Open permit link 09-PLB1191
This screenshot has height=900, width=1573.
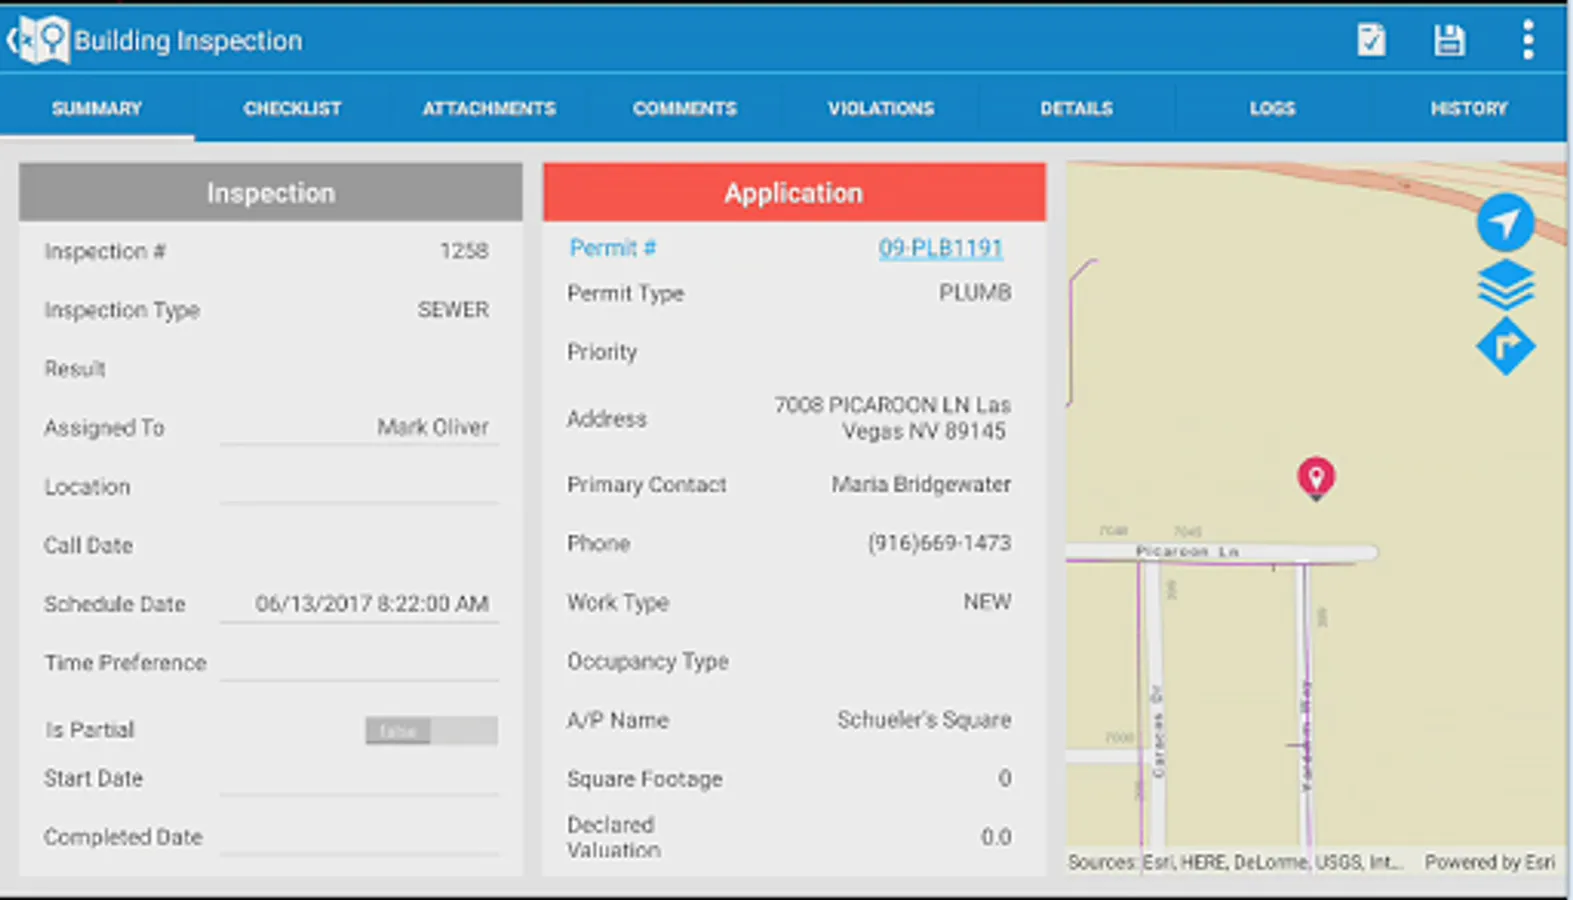point(940,248)
